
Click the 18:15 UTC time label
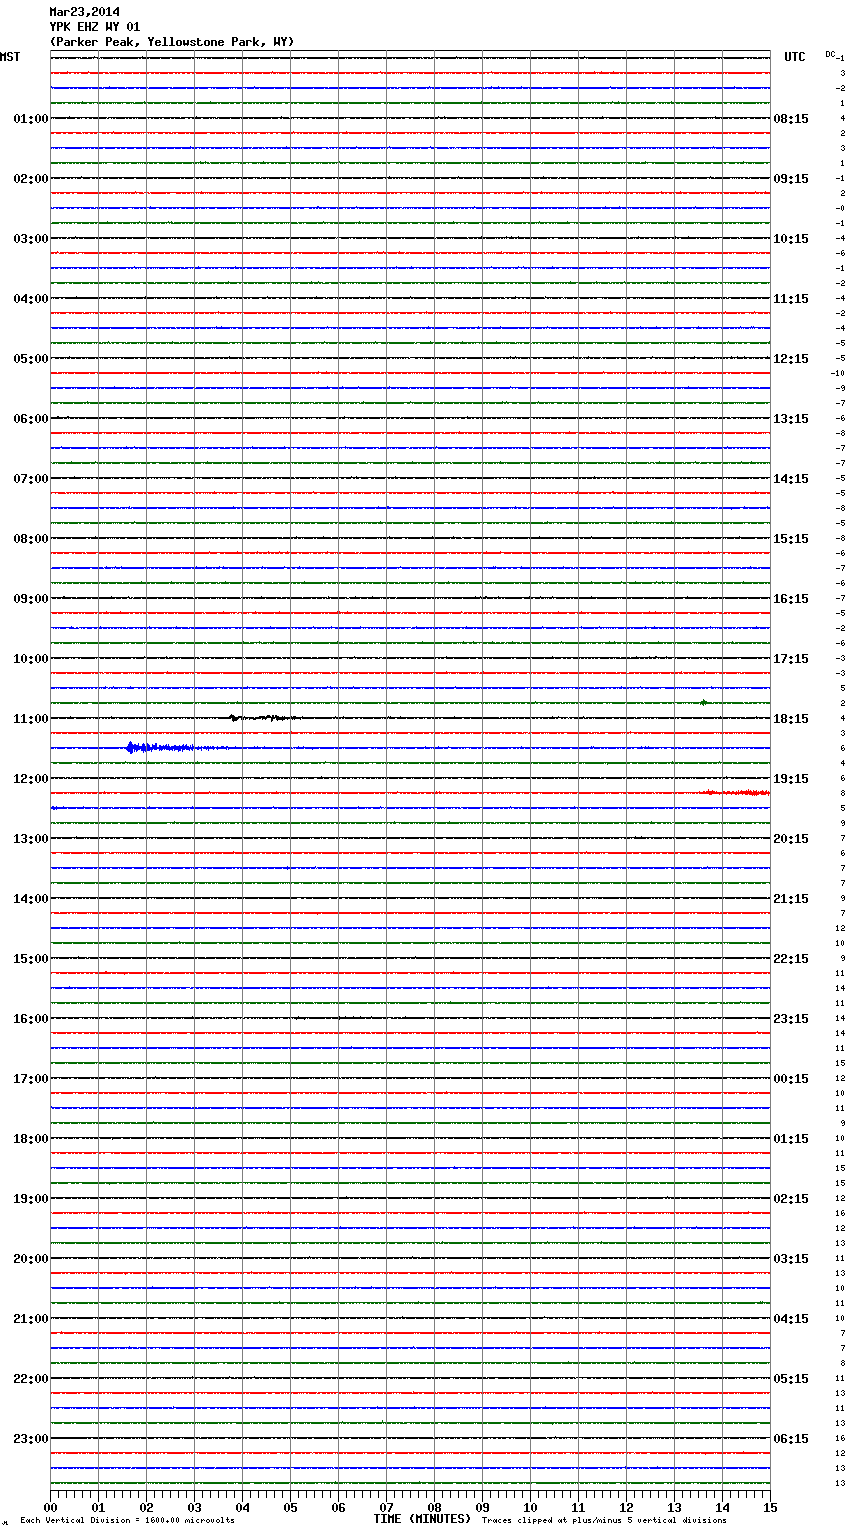click(x=791, y=719)
